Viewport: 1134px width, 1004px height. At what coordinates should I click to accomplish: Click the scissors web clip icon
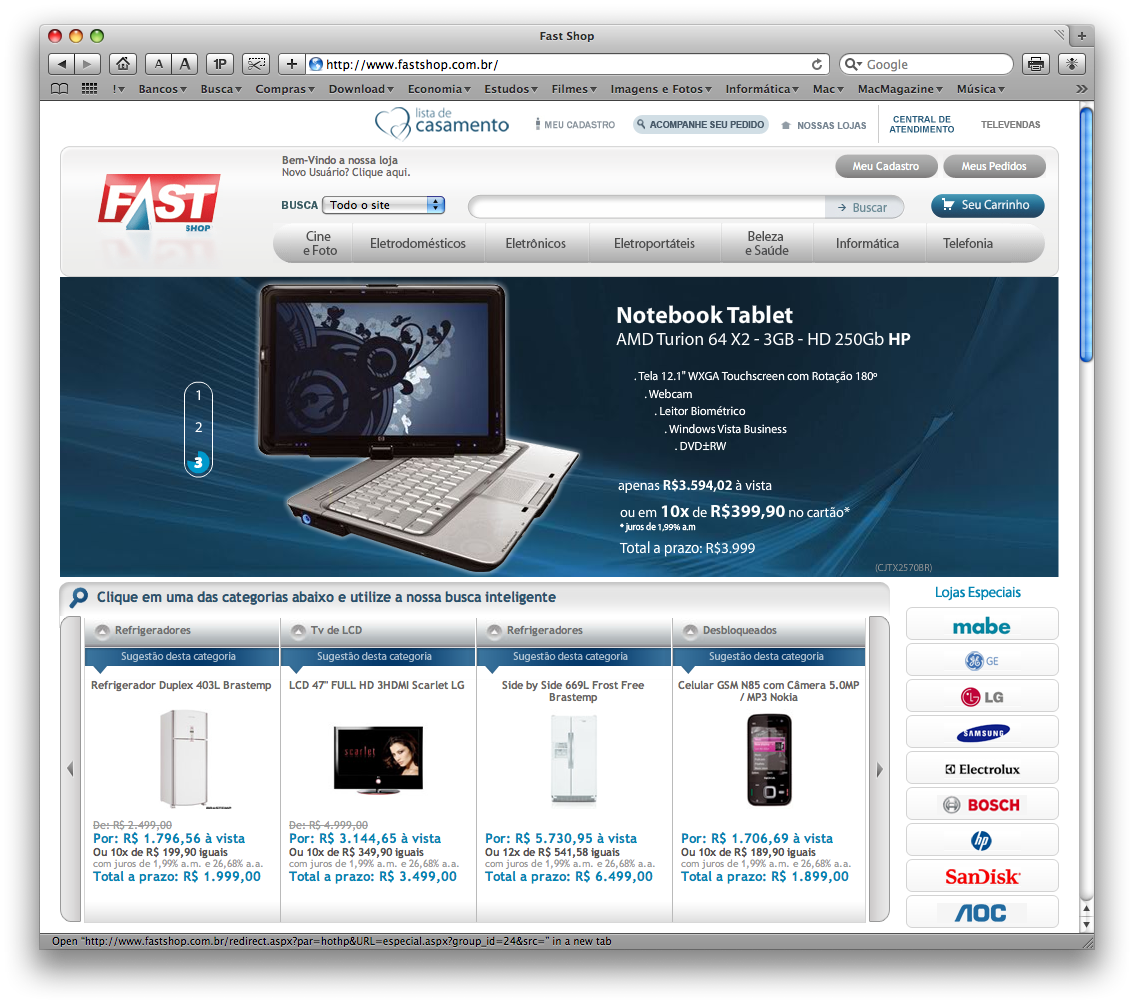(257, 64)
